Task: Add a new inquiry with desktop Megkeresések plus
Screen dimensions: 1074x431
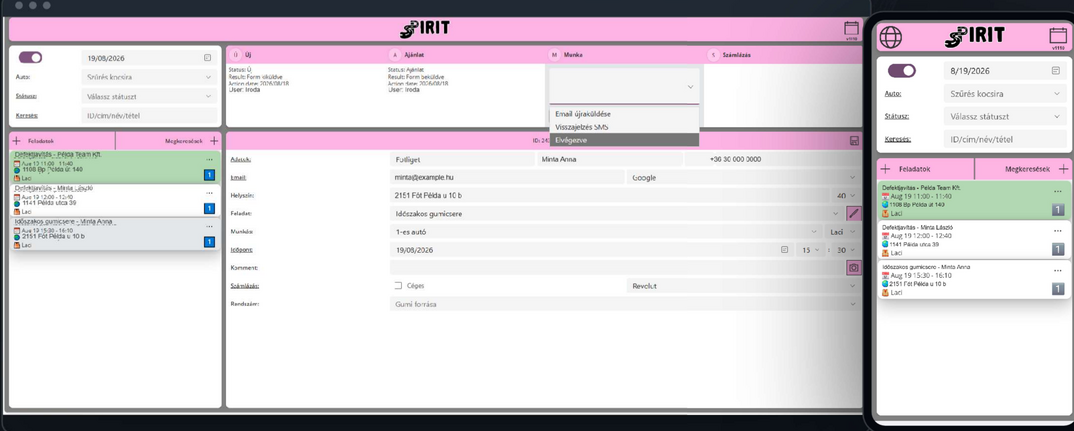Action: tap(214, 140)
